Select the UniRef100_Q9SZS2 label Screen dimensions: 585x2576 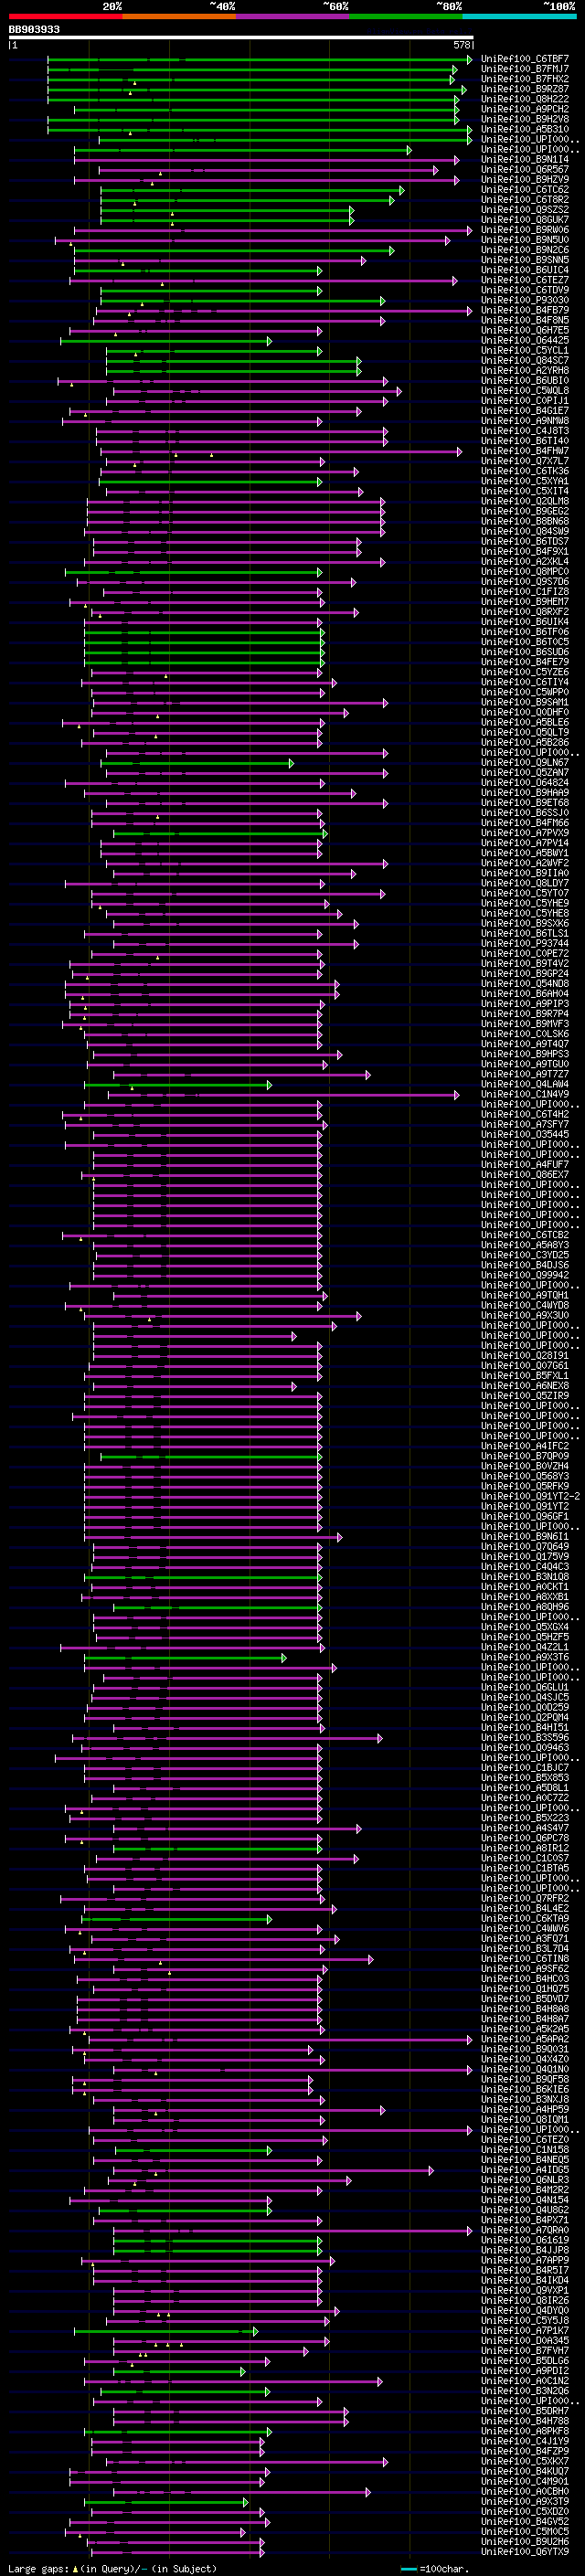(x=525, y=210)
